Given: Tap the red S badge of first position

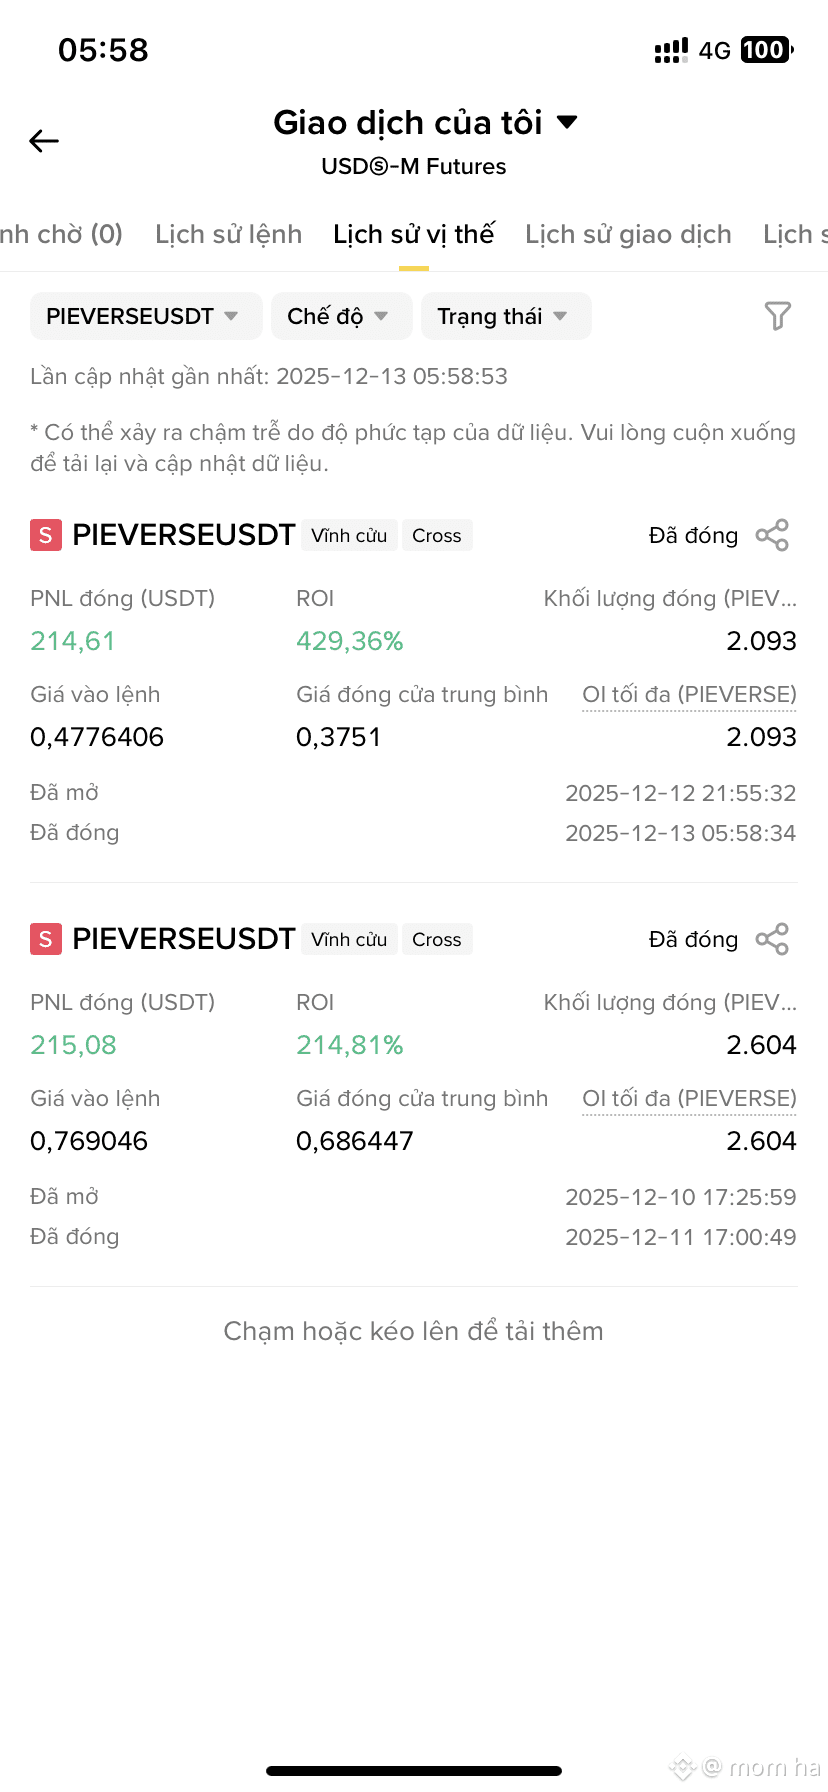Looking at the screenshot, I should 46,535.
